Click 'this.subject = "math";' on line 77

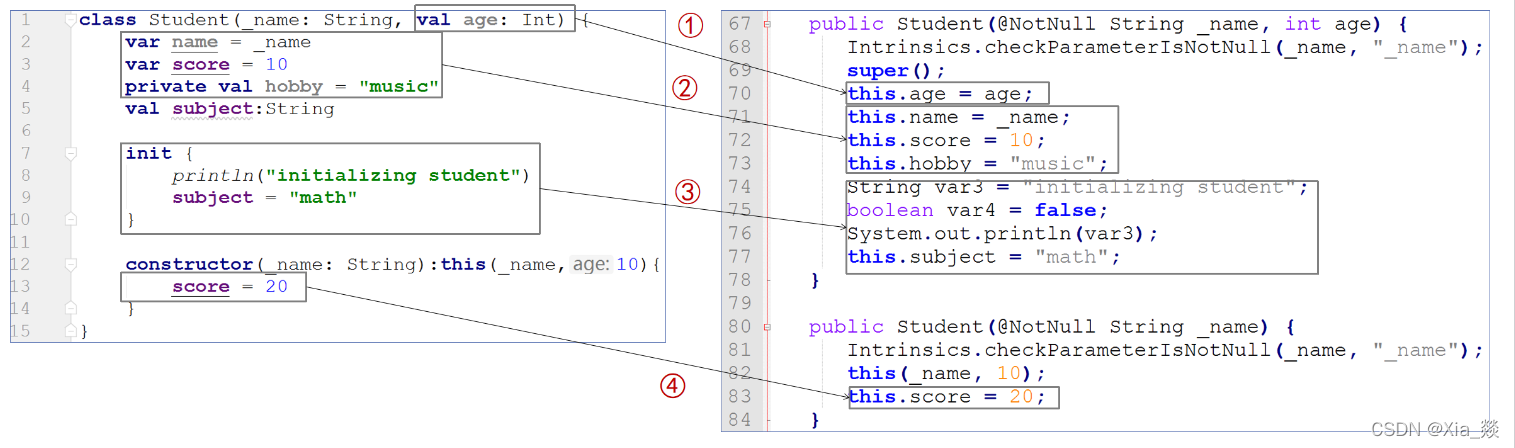coord(984,257)
